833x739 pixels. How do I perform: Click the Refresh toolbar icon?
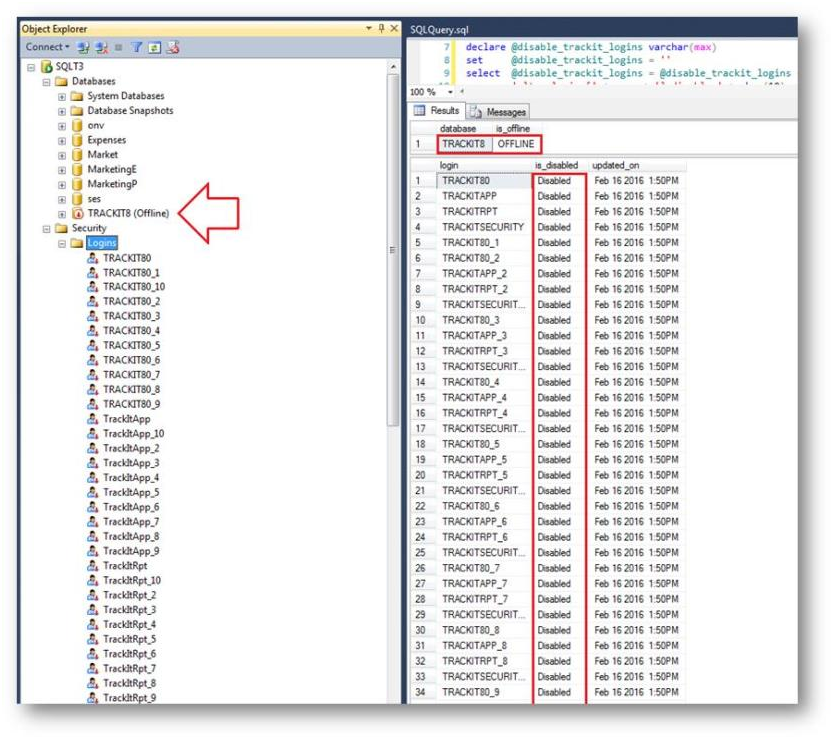click(154, 47)
